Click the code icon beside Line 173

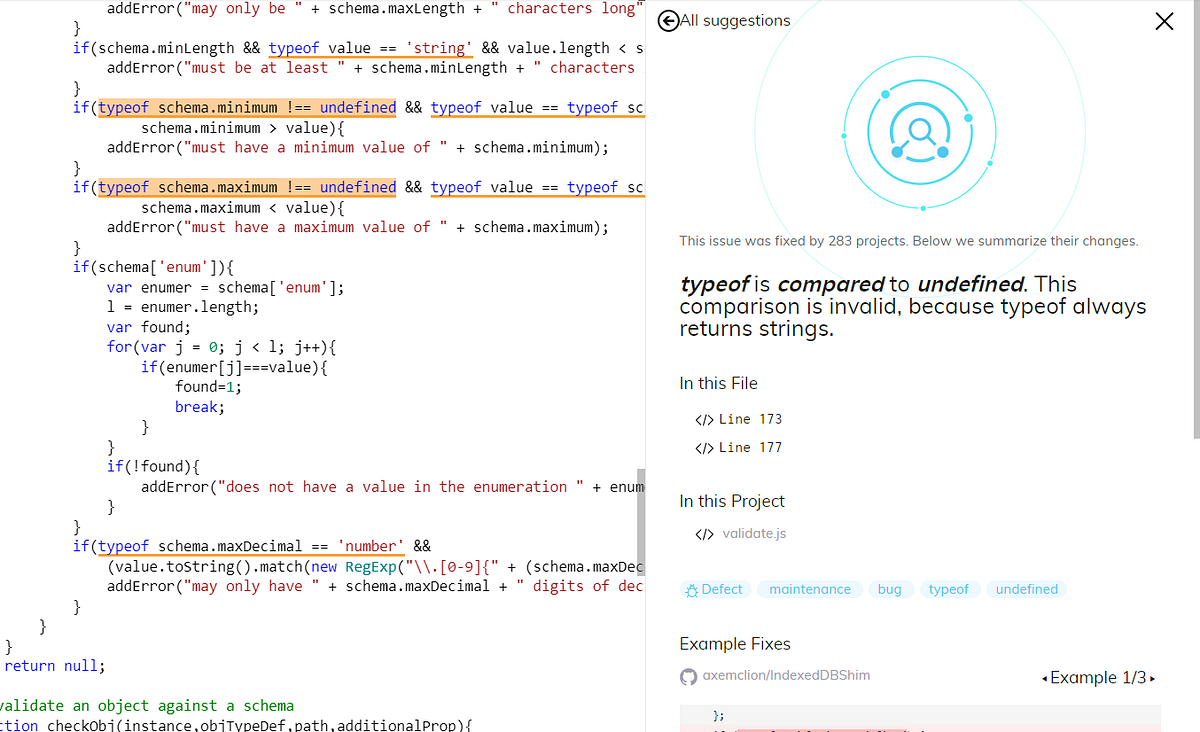(703, 419)
